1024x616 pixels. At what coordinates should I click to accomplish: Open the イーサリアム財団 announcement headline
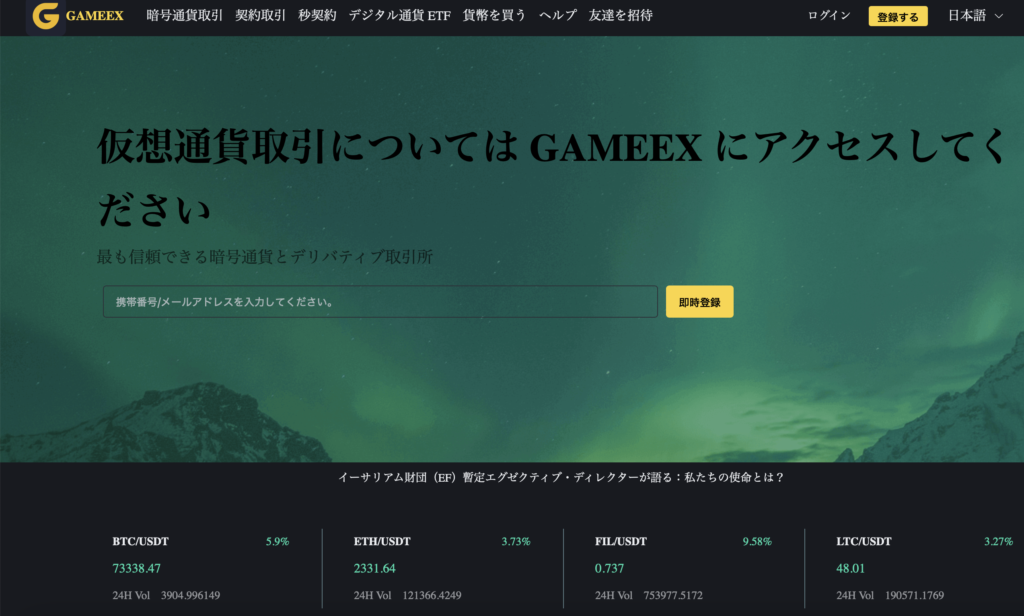pyautogui.click(x=561, y=478)
